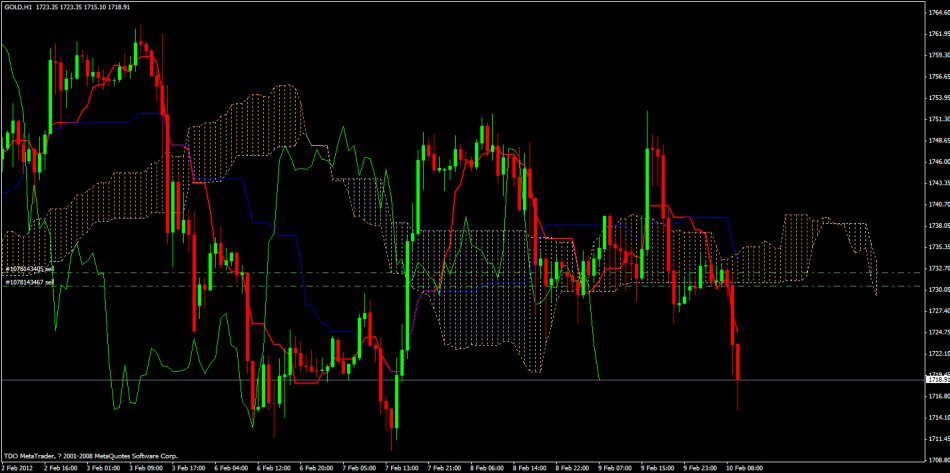
Task: Click the last red candle at chart's right edge
Action: [x=738, y=362]
